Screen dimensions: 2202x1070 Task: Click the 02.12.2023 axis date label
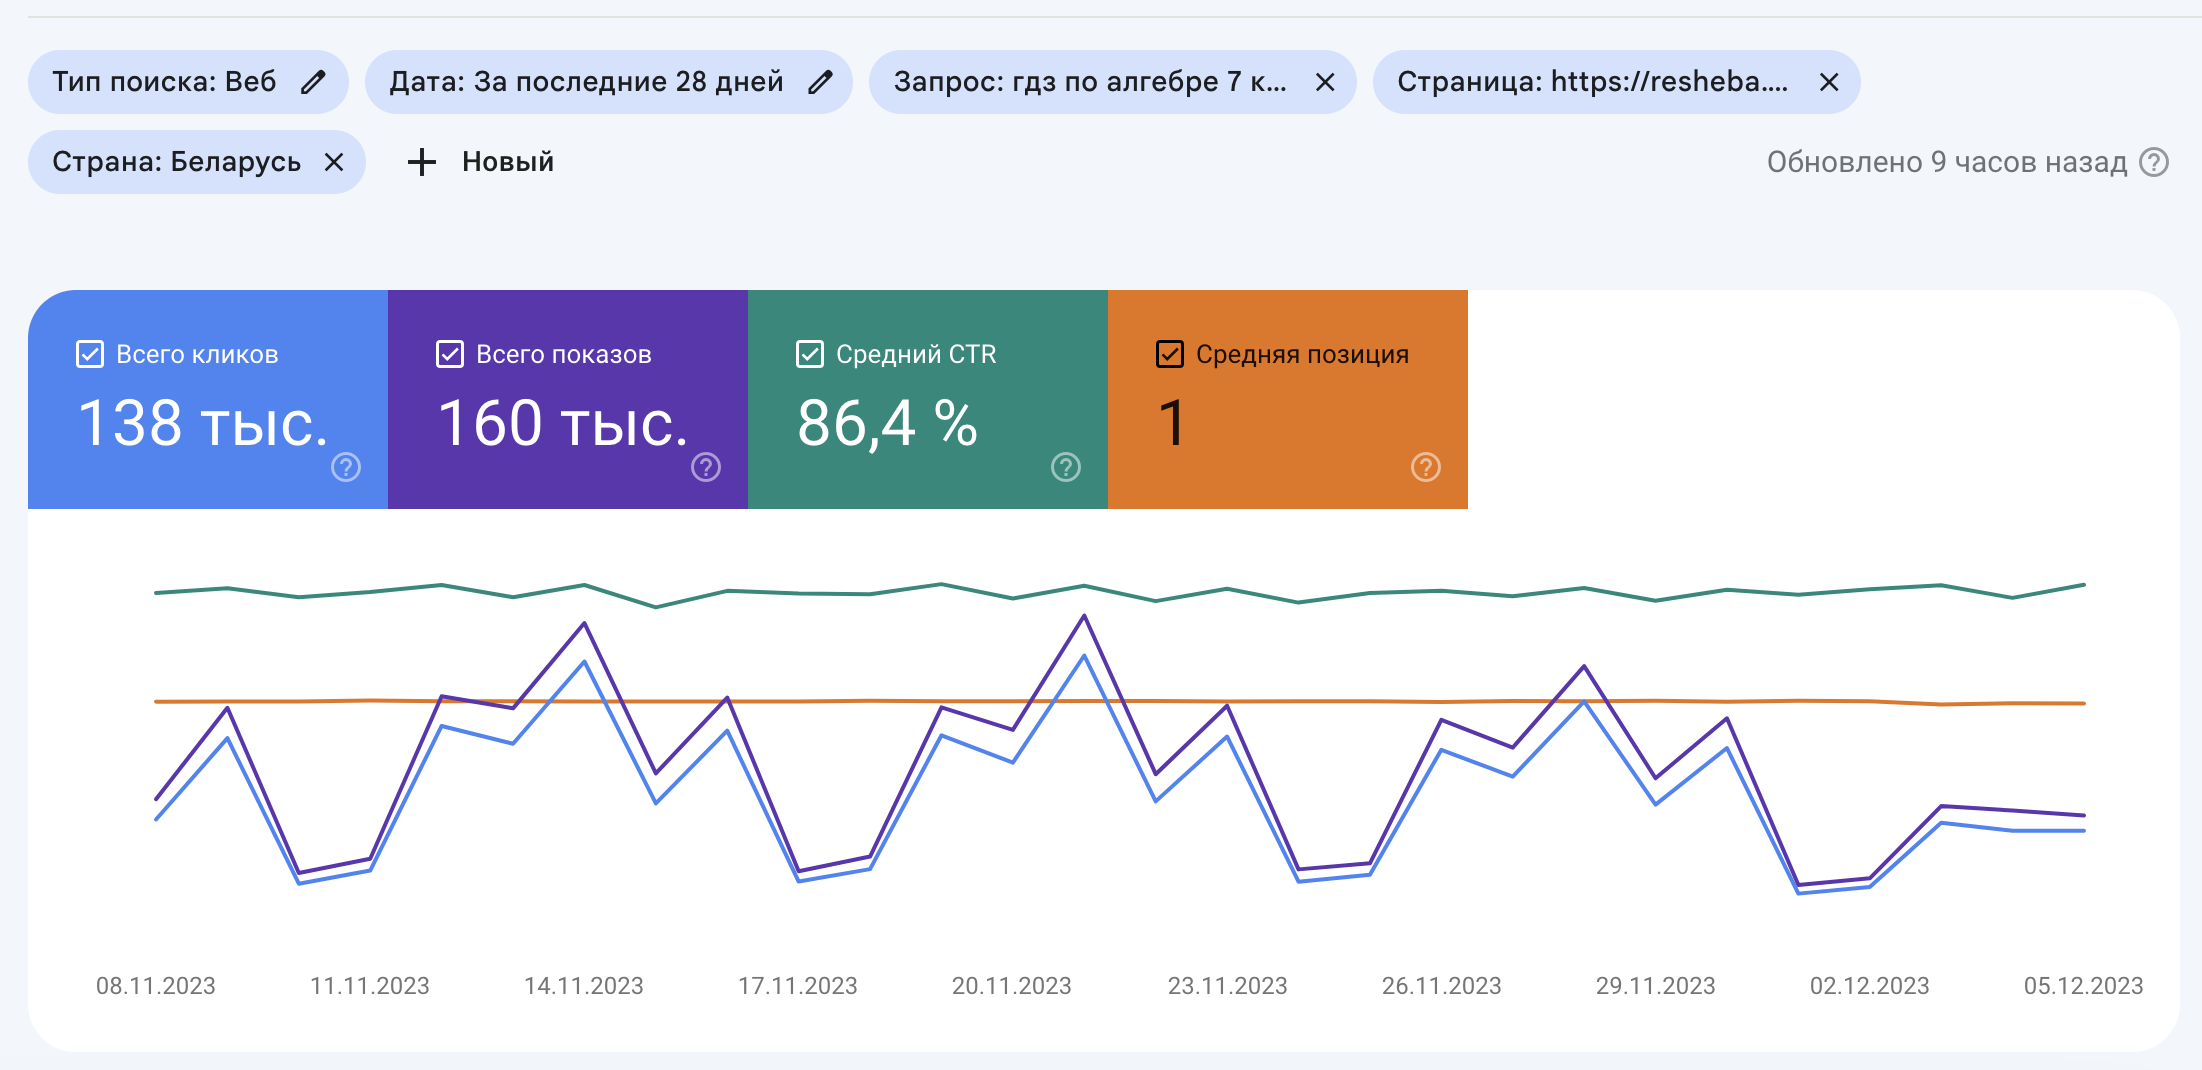1870,986
